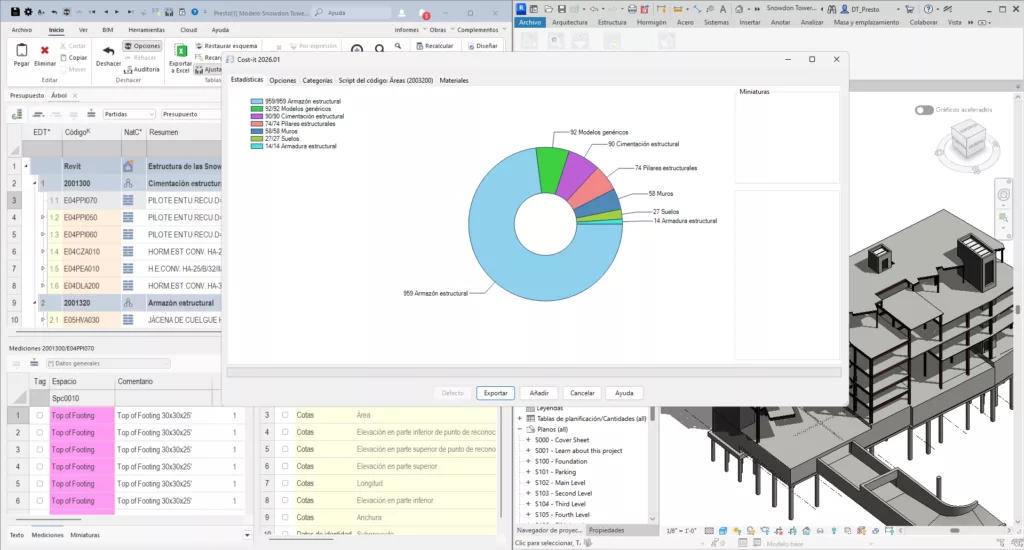Click the blue help question icon in Presto
1024x550 pixels.
click(x=194, y=12)
